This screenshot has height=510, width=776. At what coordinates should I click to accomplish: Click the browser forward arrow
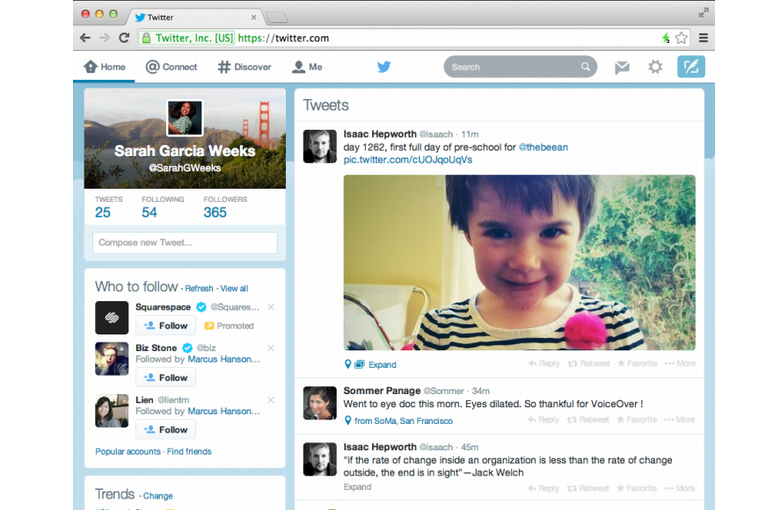point(104,38)
